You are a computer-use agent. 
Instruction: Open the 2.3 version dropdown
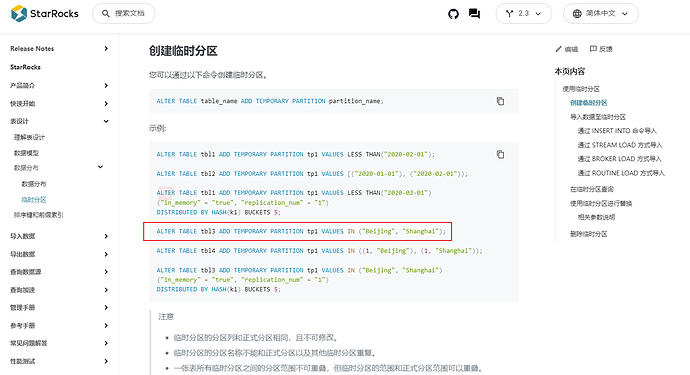point(524,14)
